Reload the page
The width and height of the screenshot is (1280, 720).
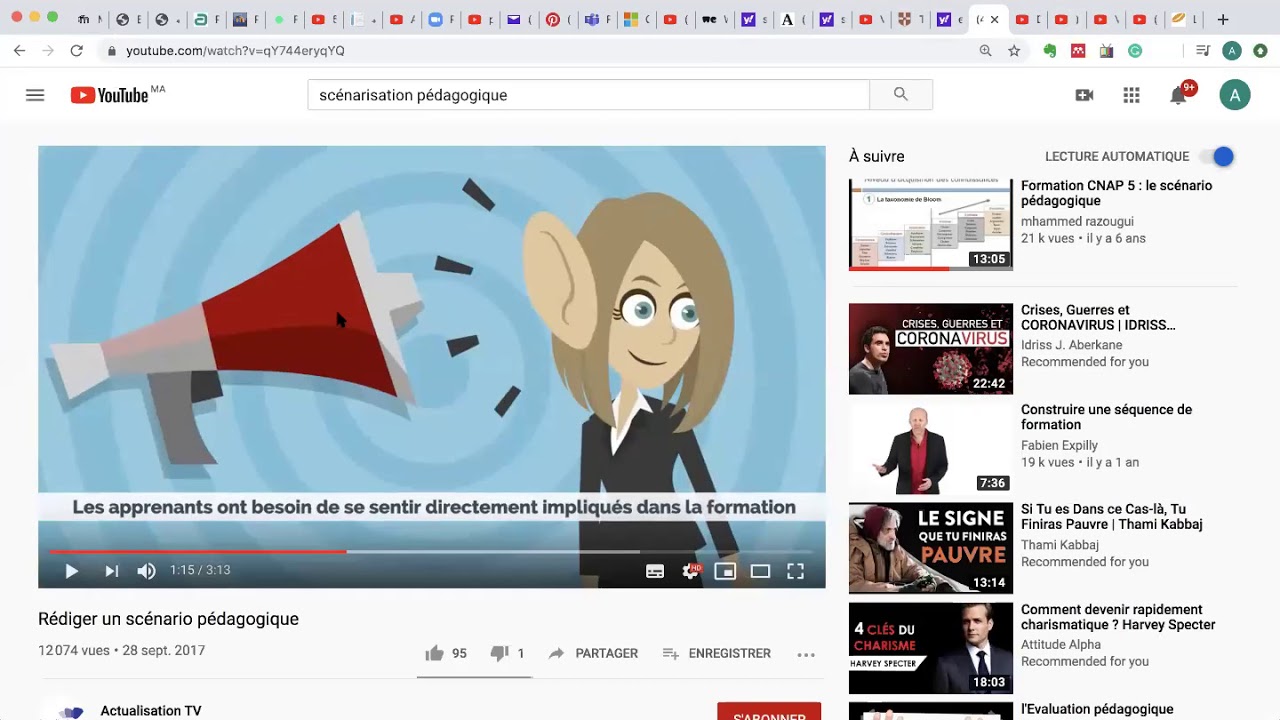[x=76, y=50]
